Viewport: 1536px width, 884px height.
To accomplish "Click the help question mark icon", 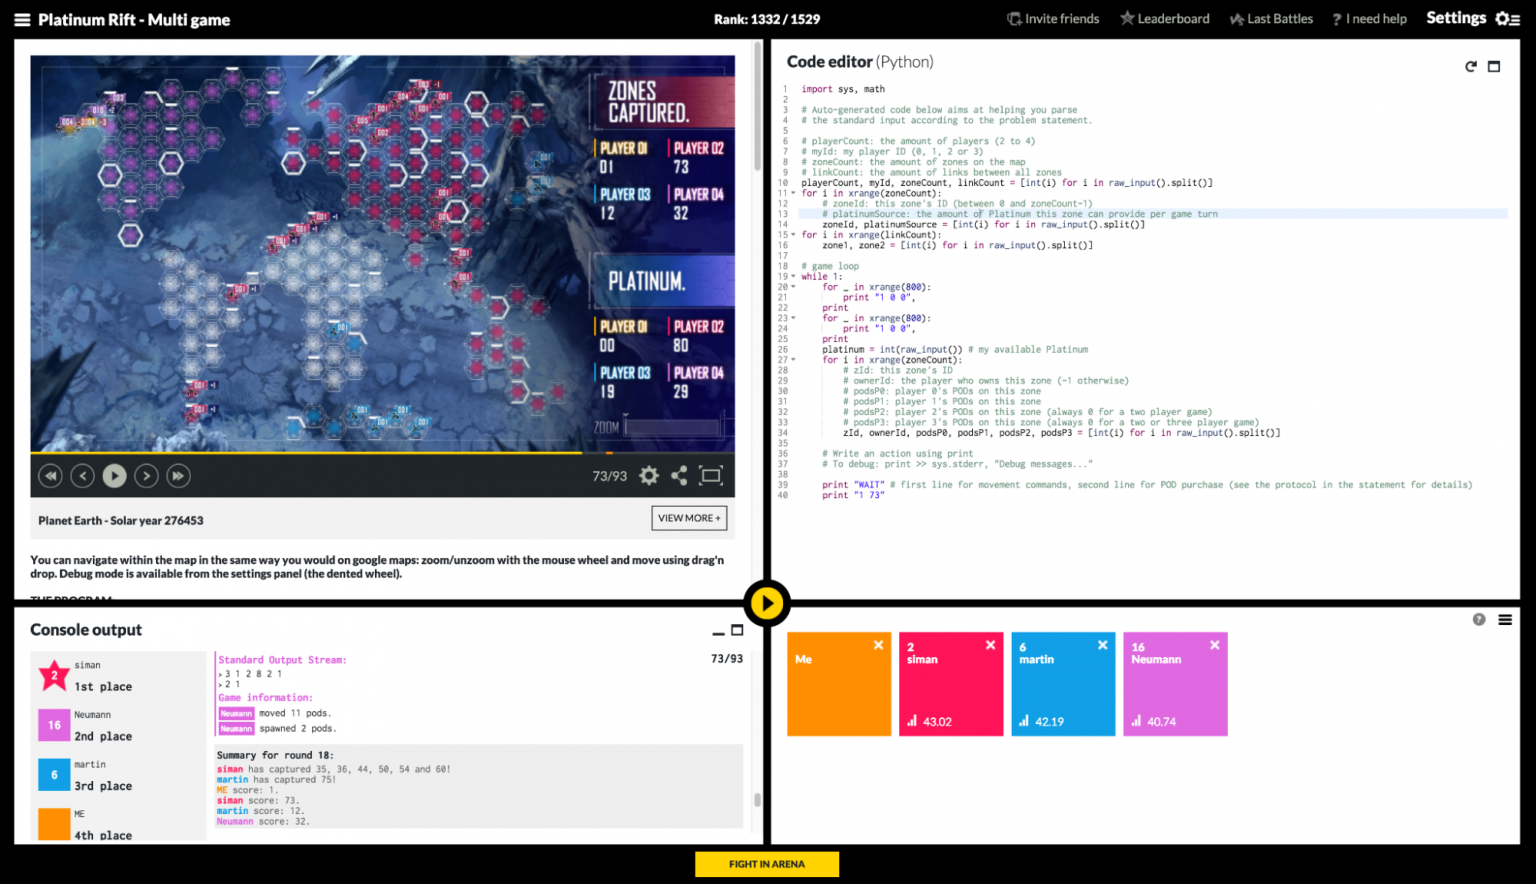I will [1479, 620].
